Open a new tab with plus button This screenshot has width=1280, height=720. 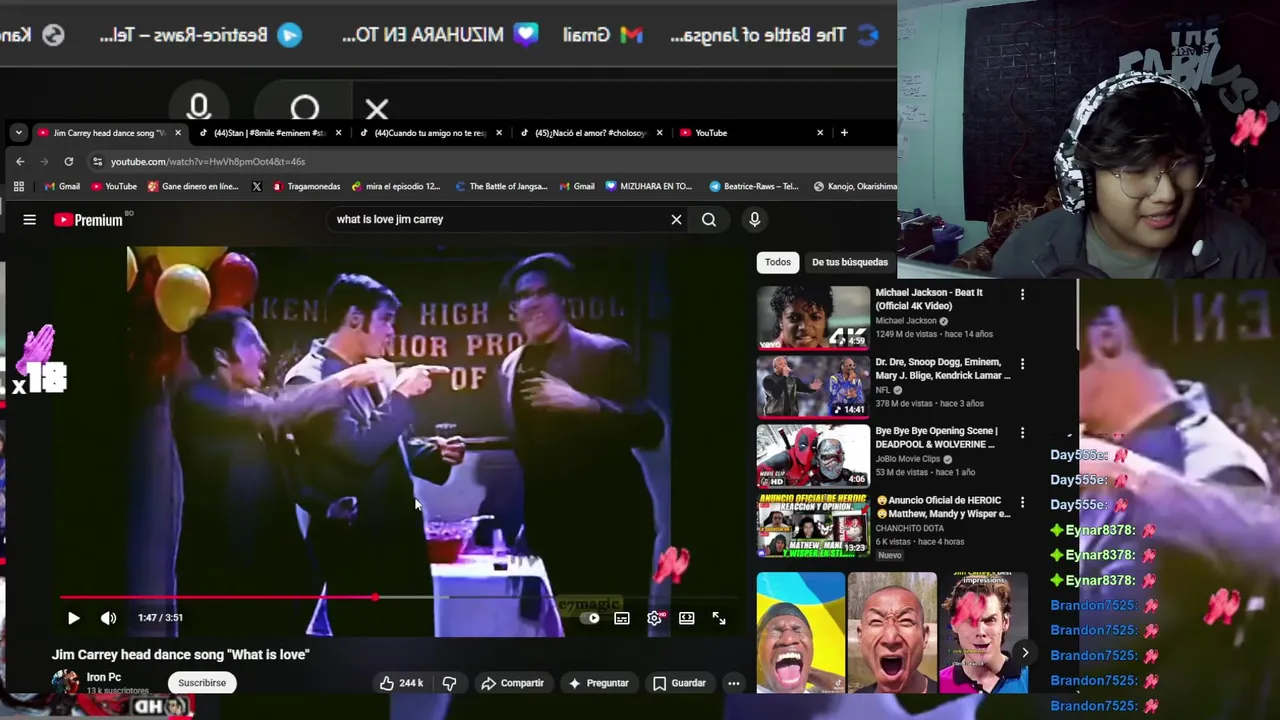click(844, 132)
